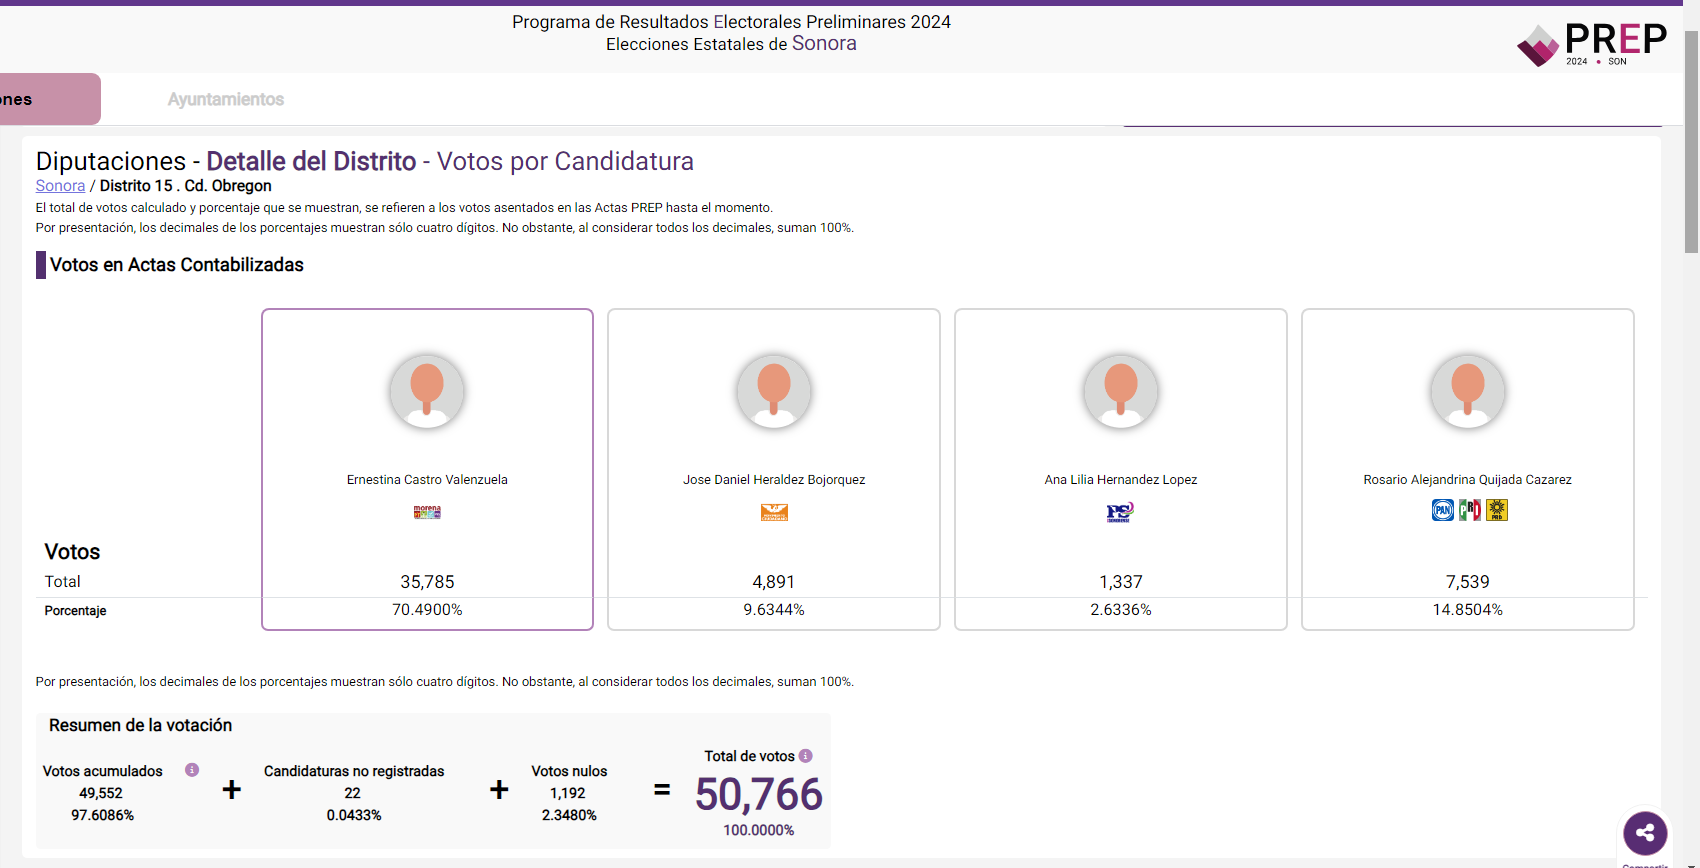Screen dimensions: 1700x868
Task: Click the PAN party logo
Action: (x=1442, y=511)
